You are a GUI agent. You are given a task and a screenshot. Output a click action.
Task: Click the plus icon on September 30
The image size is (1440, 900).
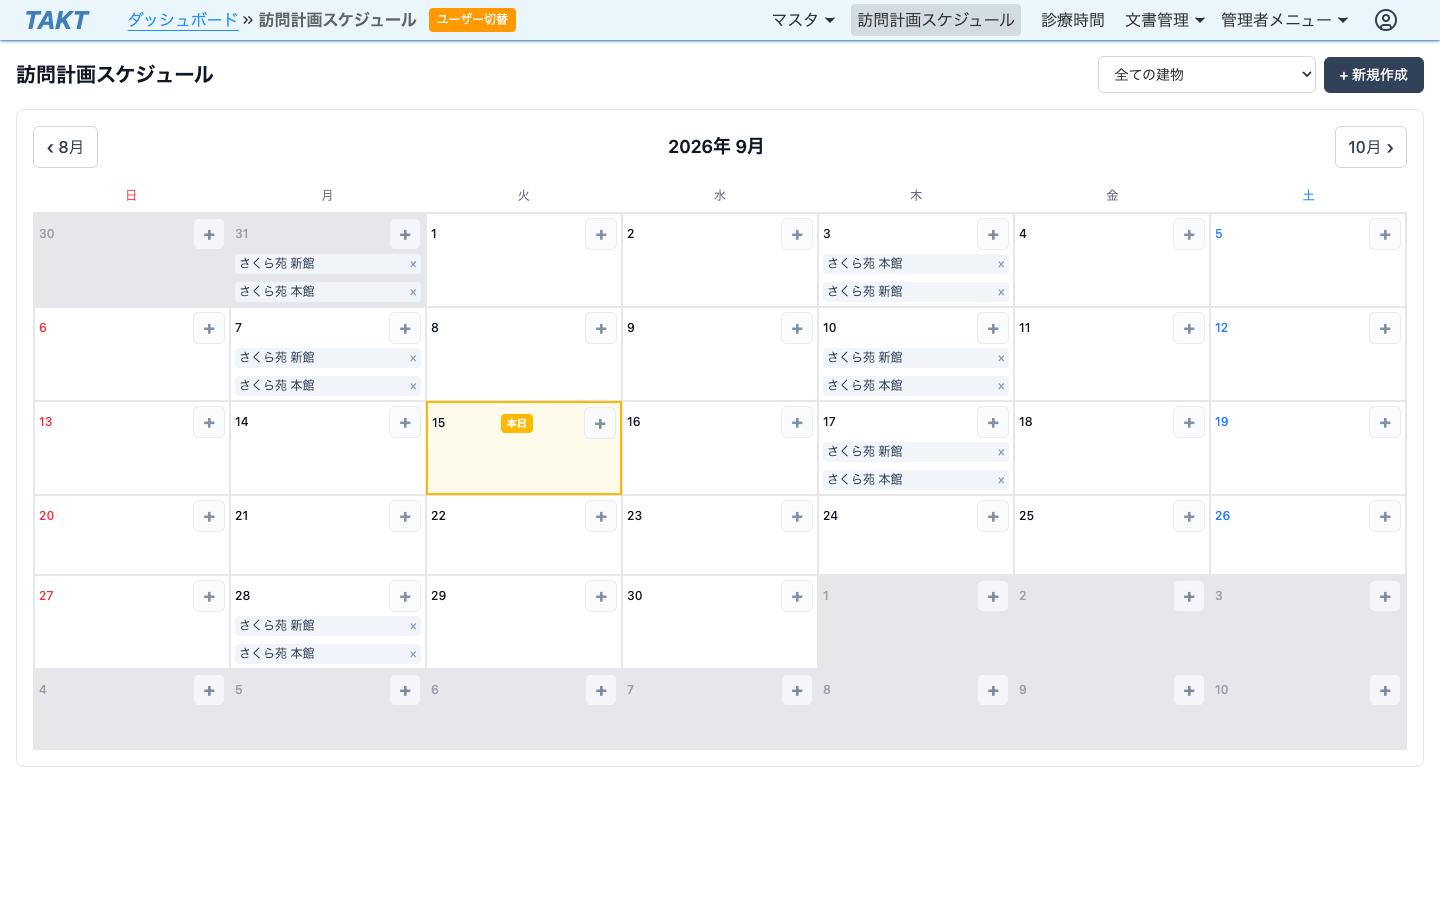797,596
